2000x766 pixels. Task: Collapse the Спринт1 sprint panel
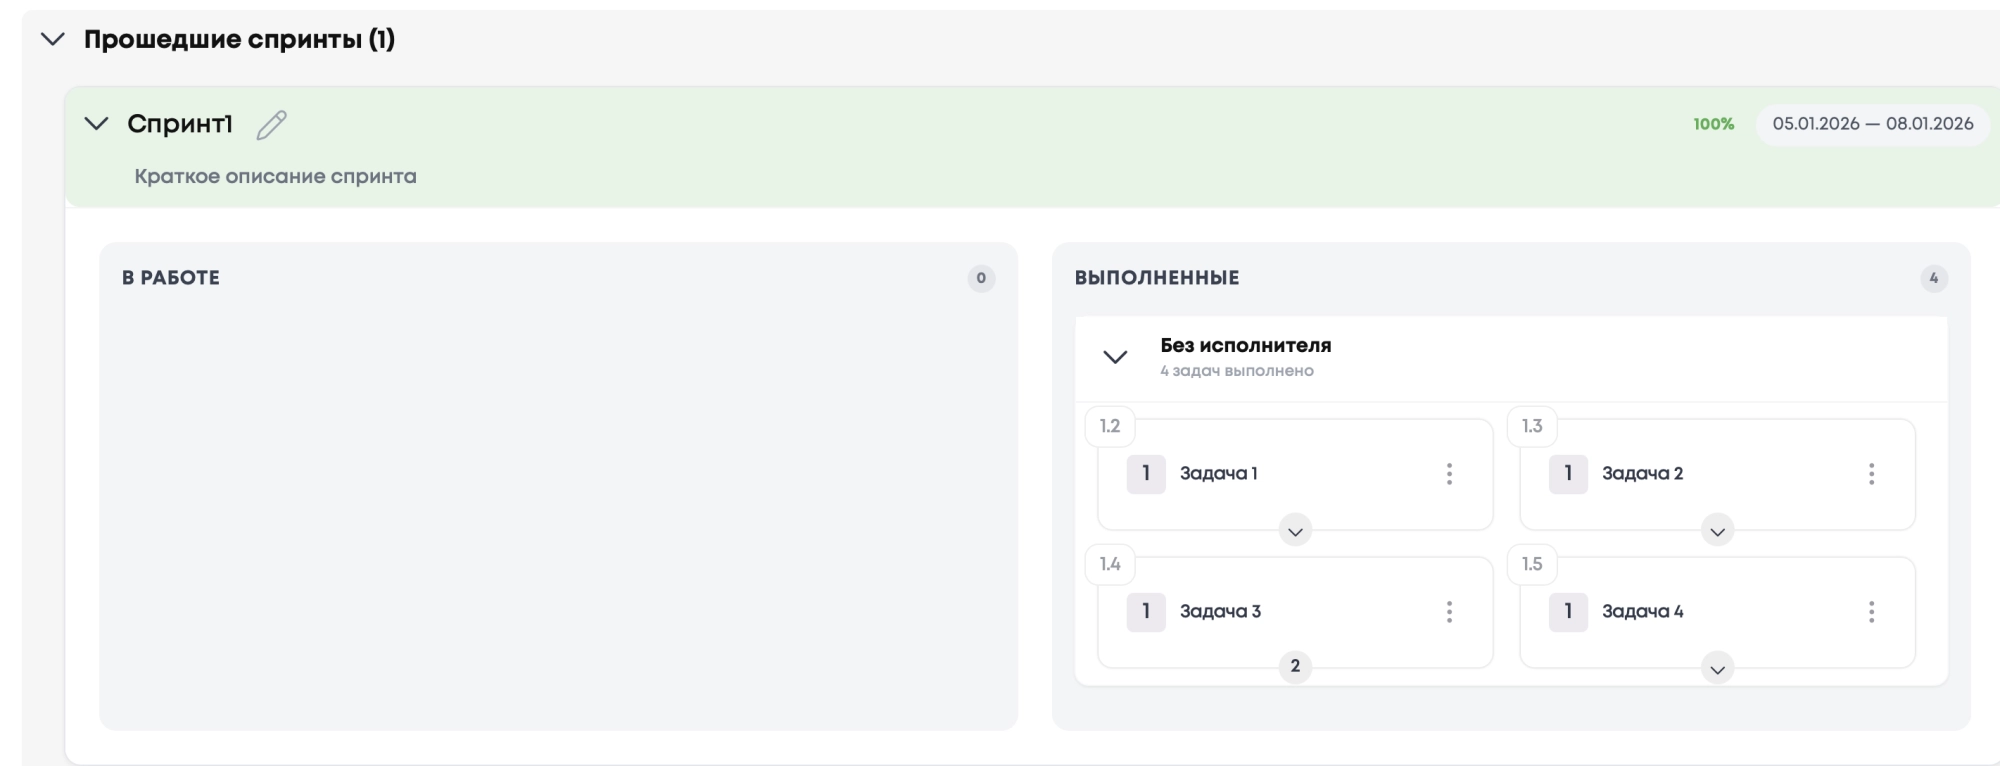tap(96, 124)
